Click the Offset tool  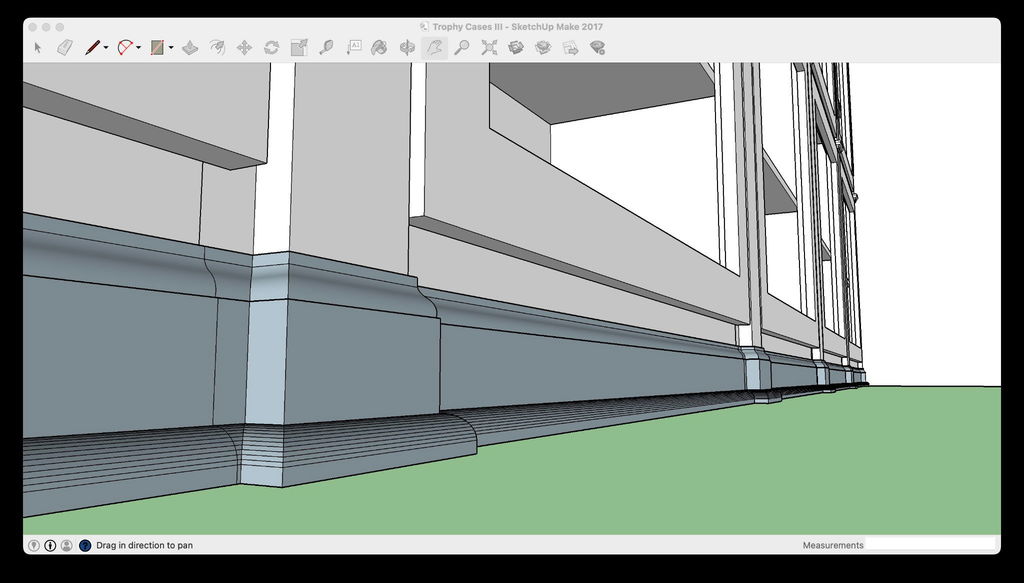coord(217,47)
